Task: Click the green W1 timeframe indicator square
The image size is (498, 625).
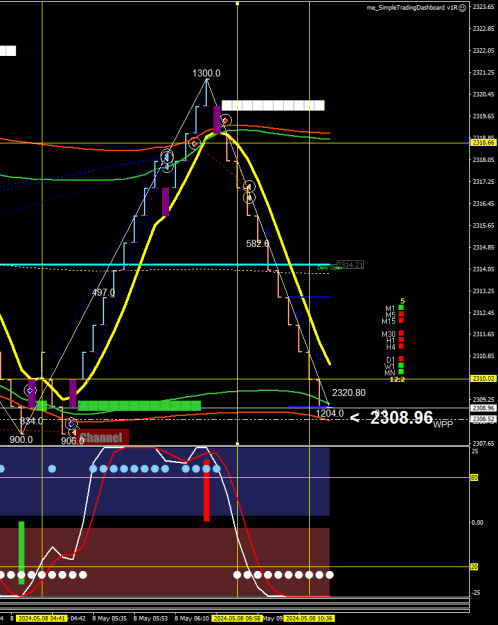Action: pos(401,366)
